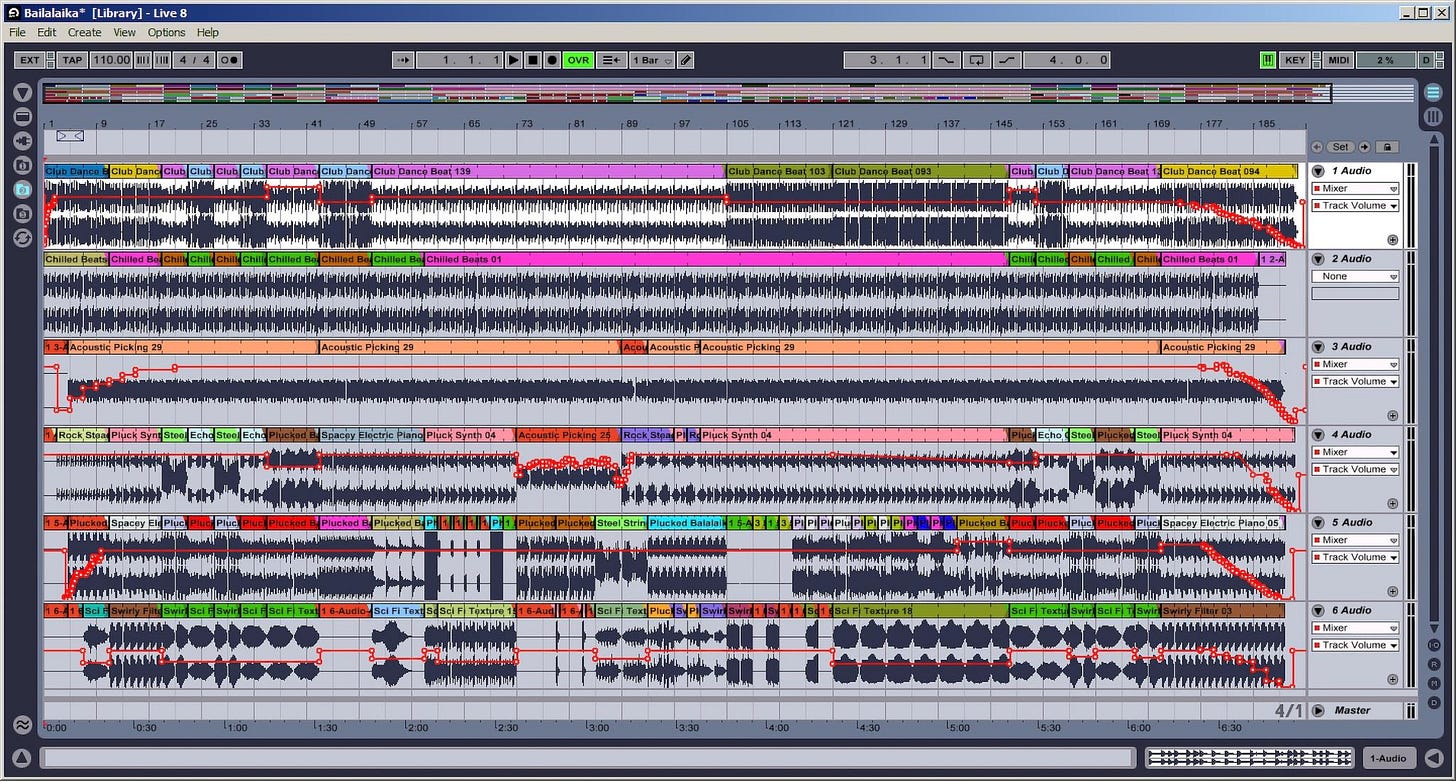Open the Live Device Browser icon

coord(23,117)
